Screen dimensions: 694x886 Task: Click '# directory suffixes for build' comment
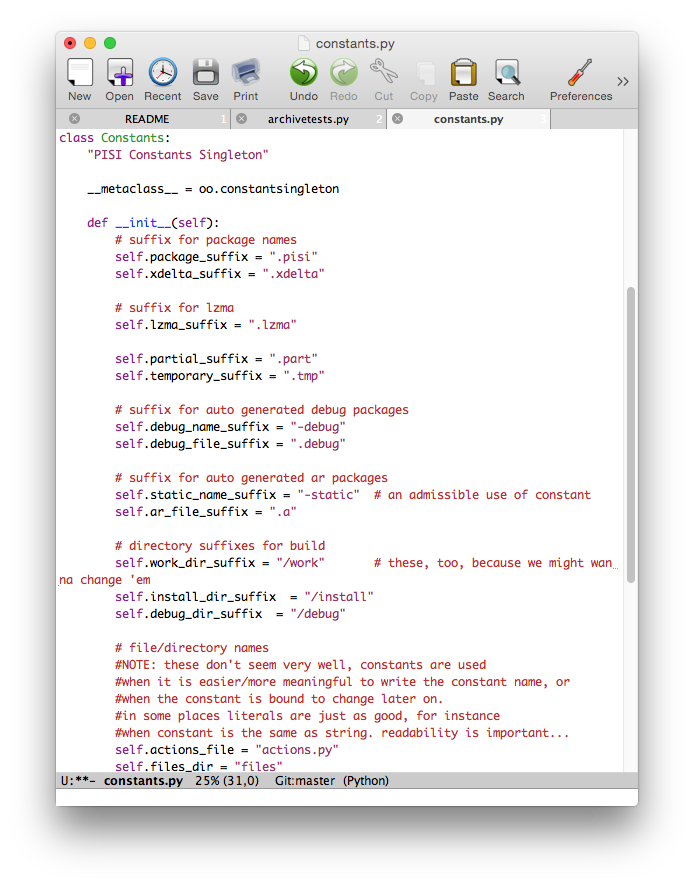click(x=220, y=545)
